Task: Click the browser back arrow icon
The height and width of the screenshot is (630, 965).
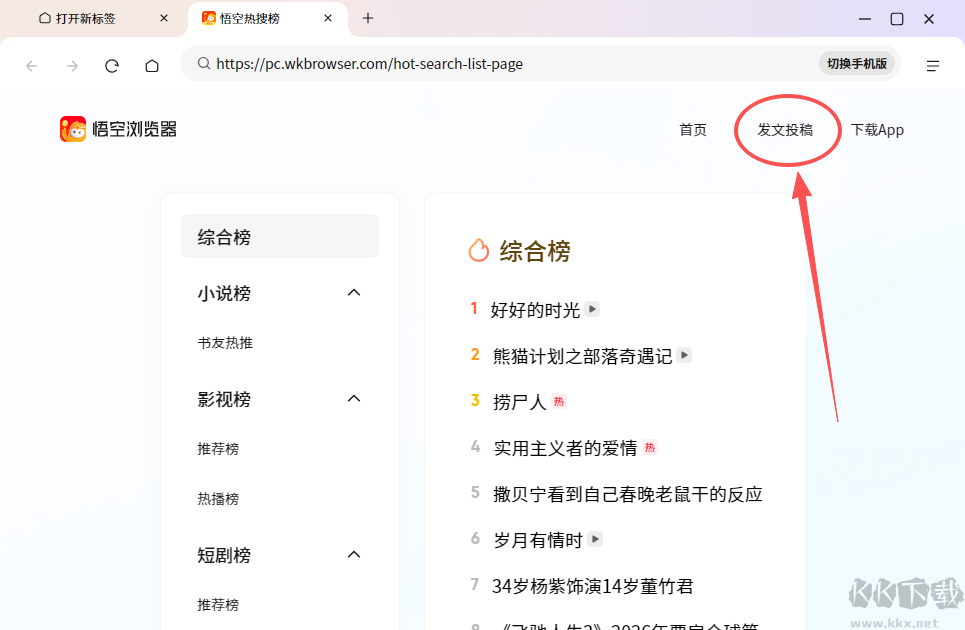Action: 32,65
